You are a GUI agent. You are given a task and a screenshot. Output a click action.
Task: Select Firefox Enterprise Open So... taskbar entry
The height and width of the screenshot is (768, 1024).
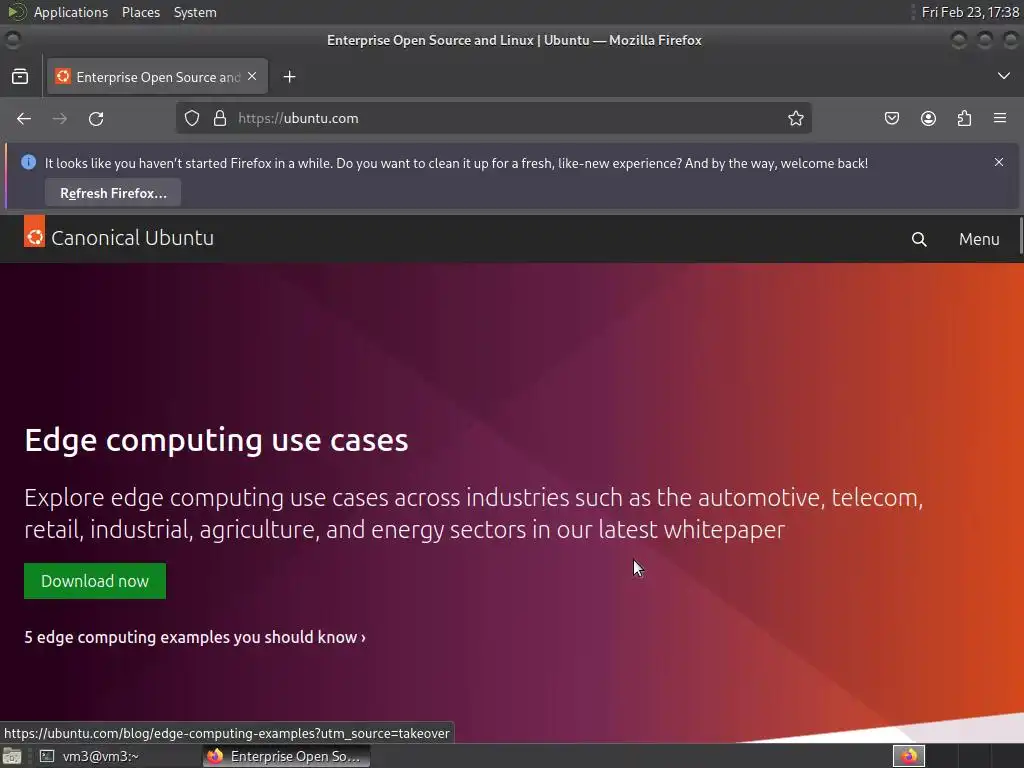(x=287, y=756)
